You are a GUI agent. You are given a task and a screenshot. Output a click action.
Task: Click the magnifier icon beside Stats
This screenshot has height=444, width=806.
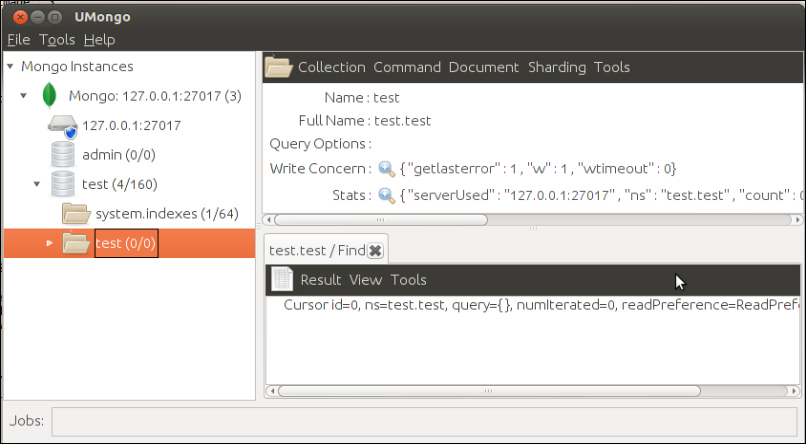[x=387, y=195]
